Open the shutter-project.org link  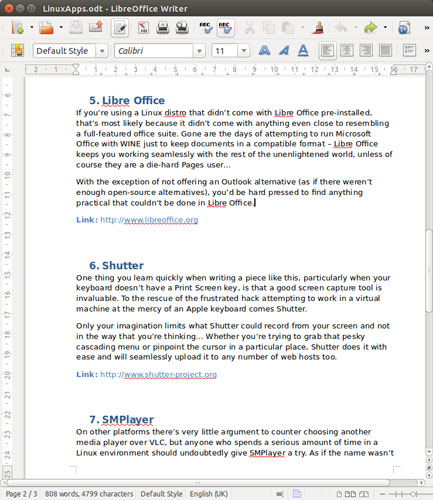tap(158, 375)
